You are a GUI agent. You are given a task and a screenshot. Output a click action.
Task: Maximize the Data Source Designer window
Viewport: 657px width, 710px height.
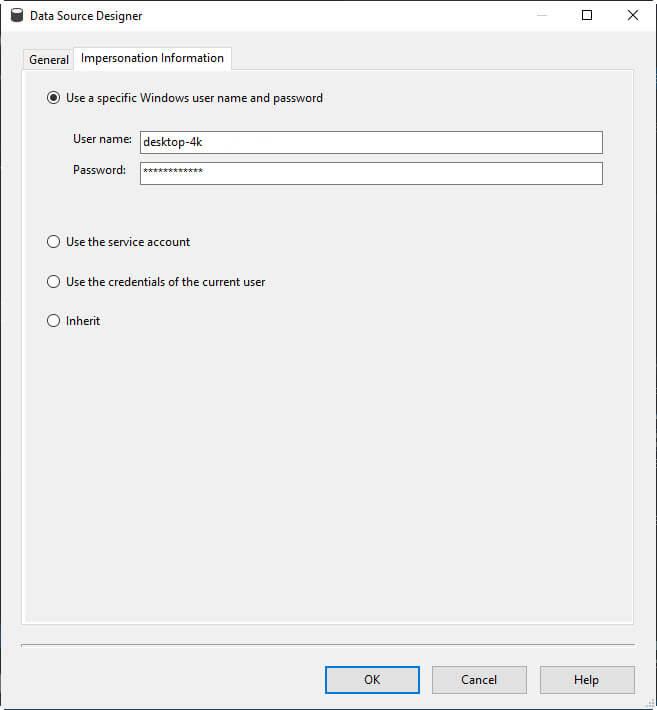[587, 16]
